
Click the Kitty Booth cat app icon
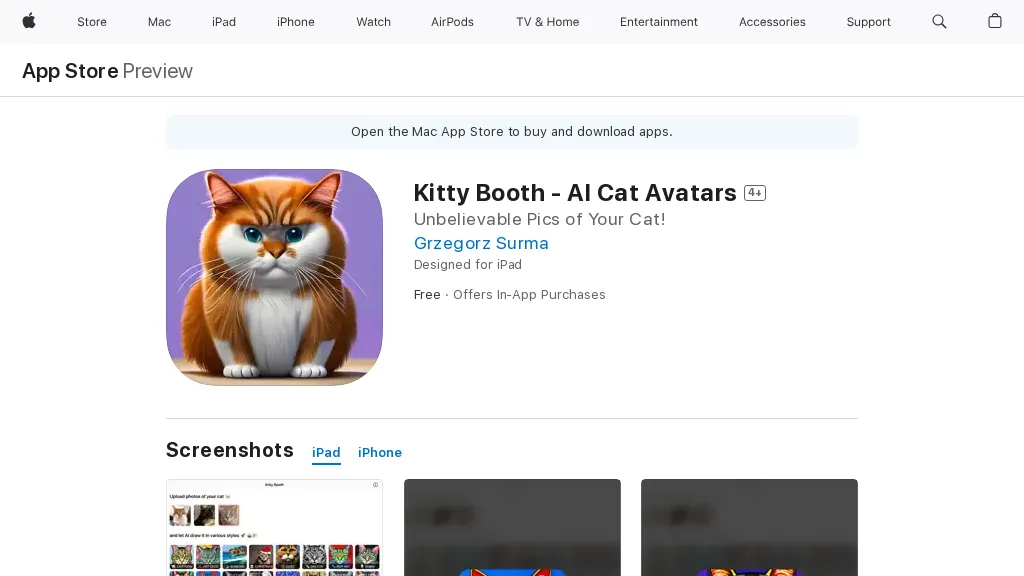(274, 277)
